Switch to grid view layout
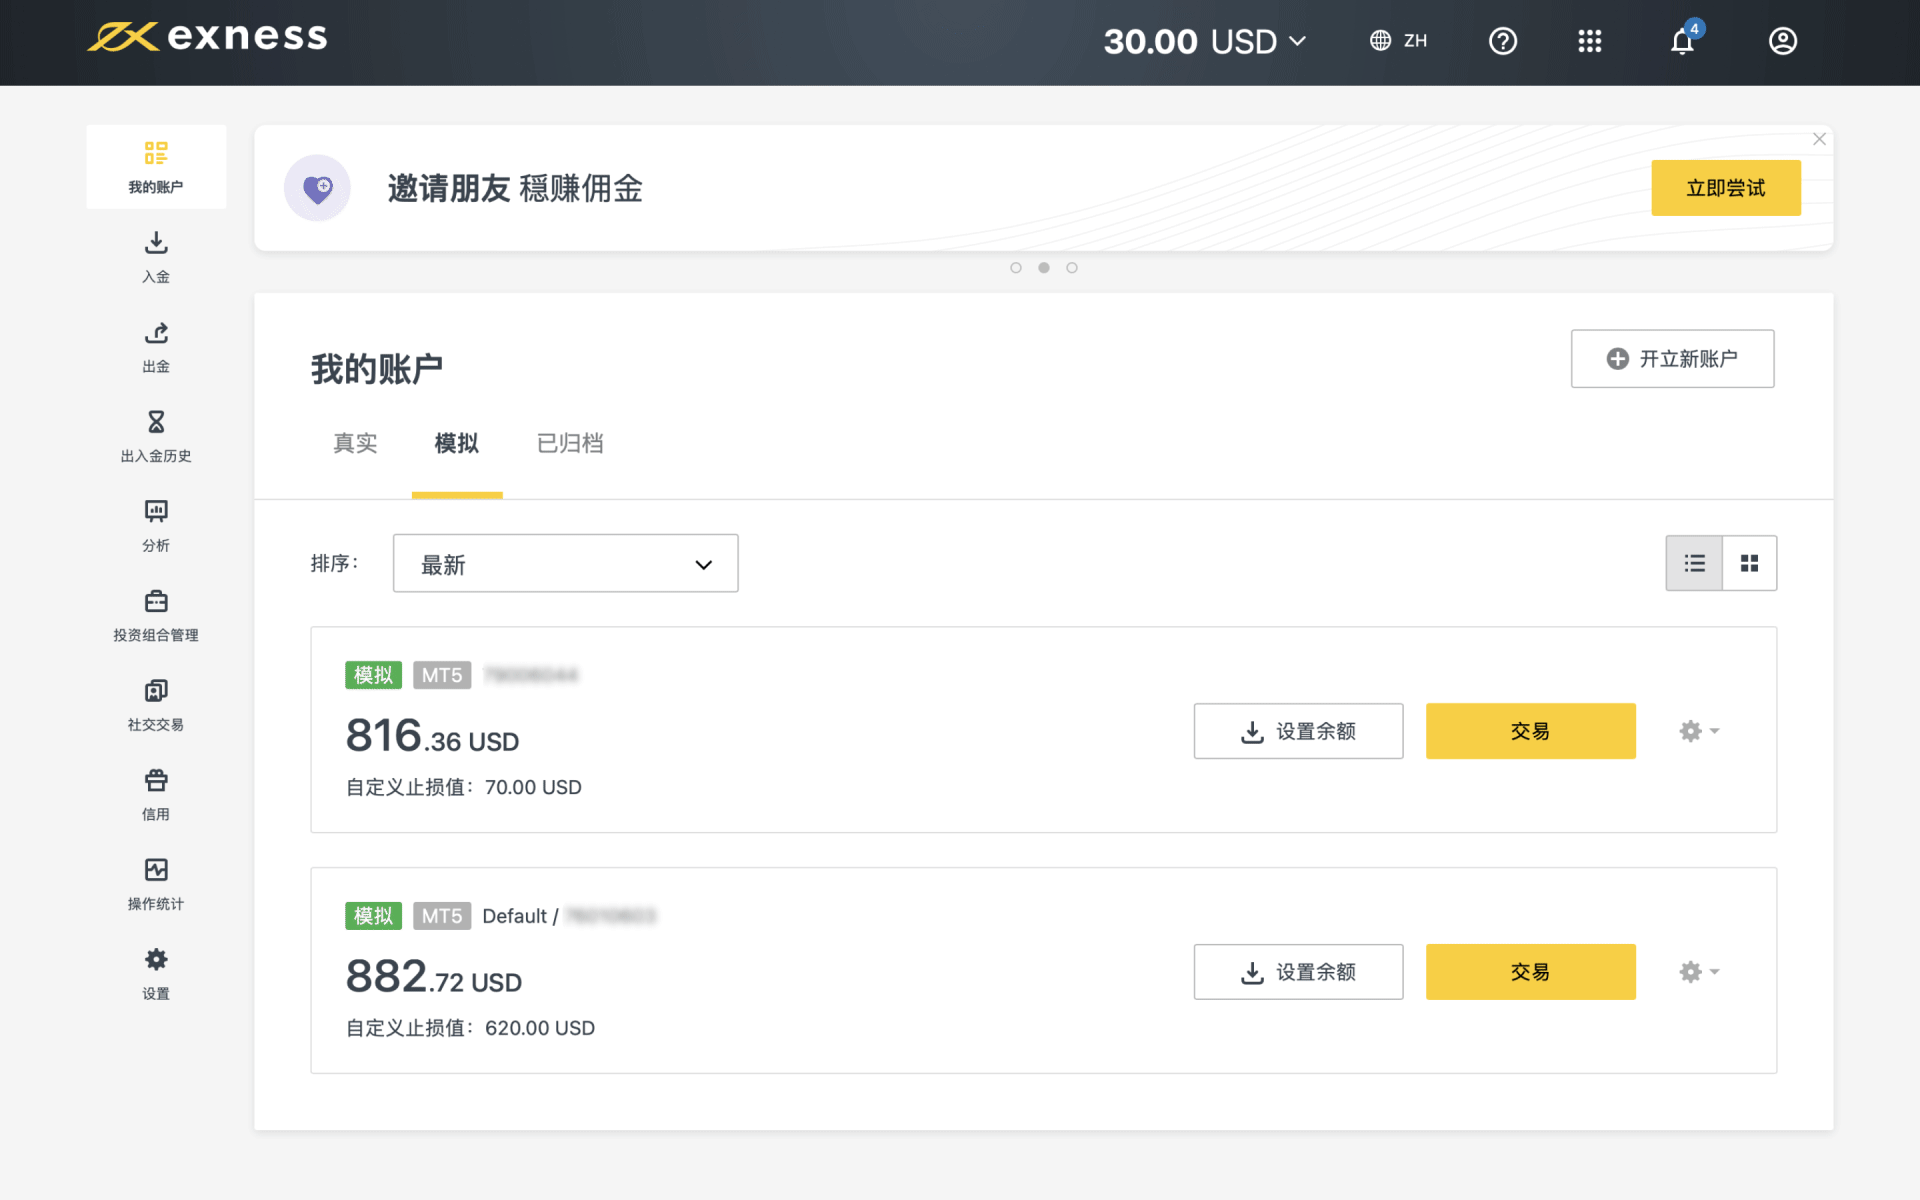The height and width of the screenshot is (1200, 1920). (1749, 563)
